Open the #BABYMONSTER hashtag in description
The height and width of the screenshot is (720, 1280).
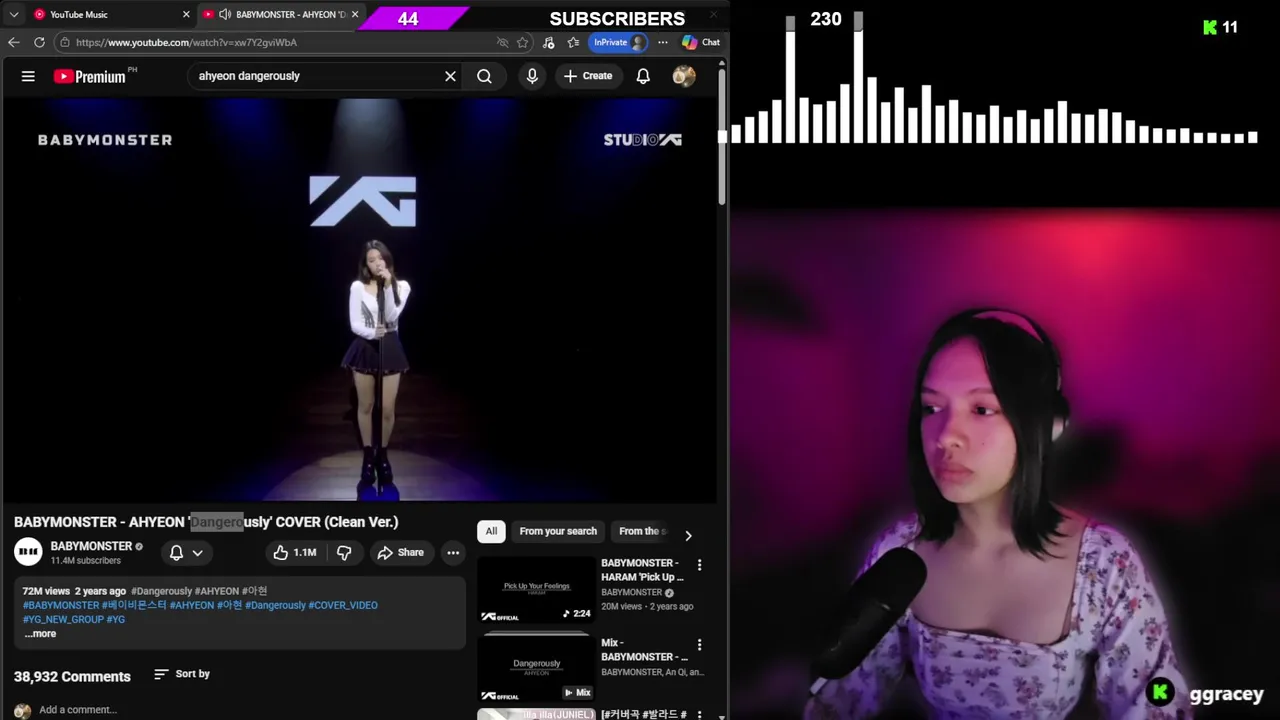pyautogui.click(x=61, y=605)
